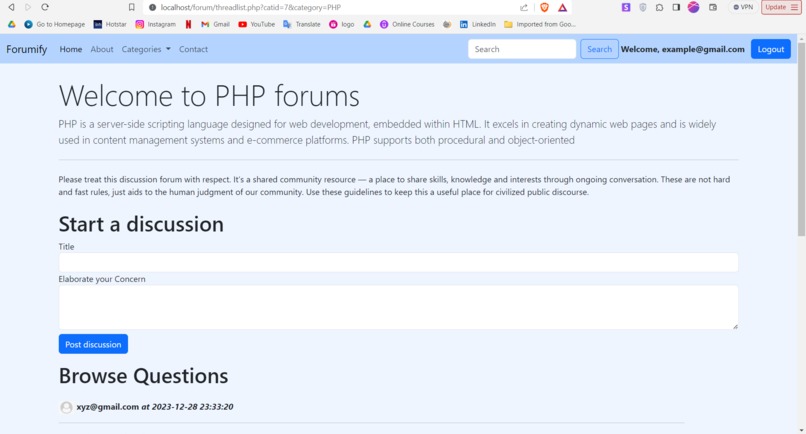Expand the Categories dropdown
The height and width of the screenshot is (434, 806).
pyautogui.click(x=146, y=49)
